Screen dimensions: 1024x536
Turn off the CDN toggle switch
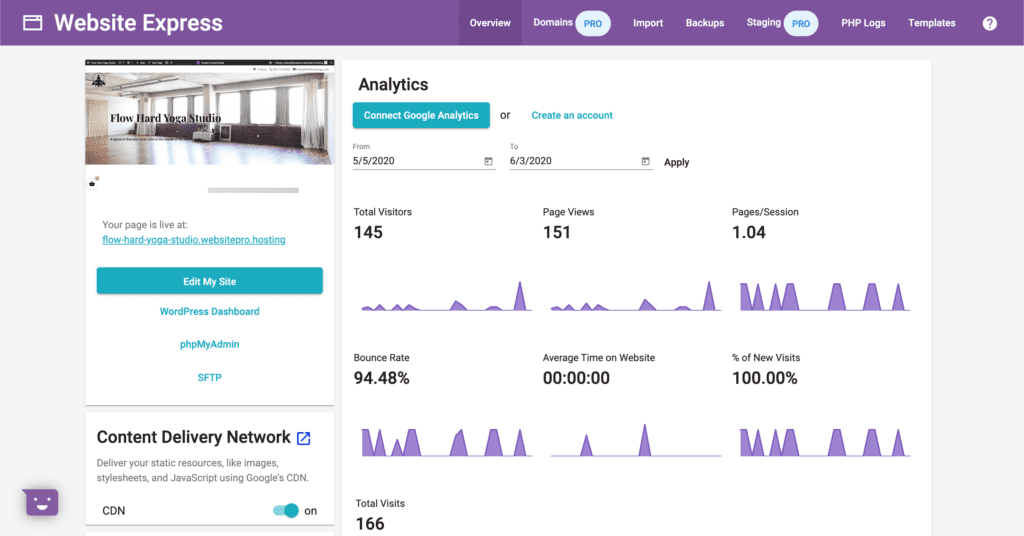click(286, 510)
